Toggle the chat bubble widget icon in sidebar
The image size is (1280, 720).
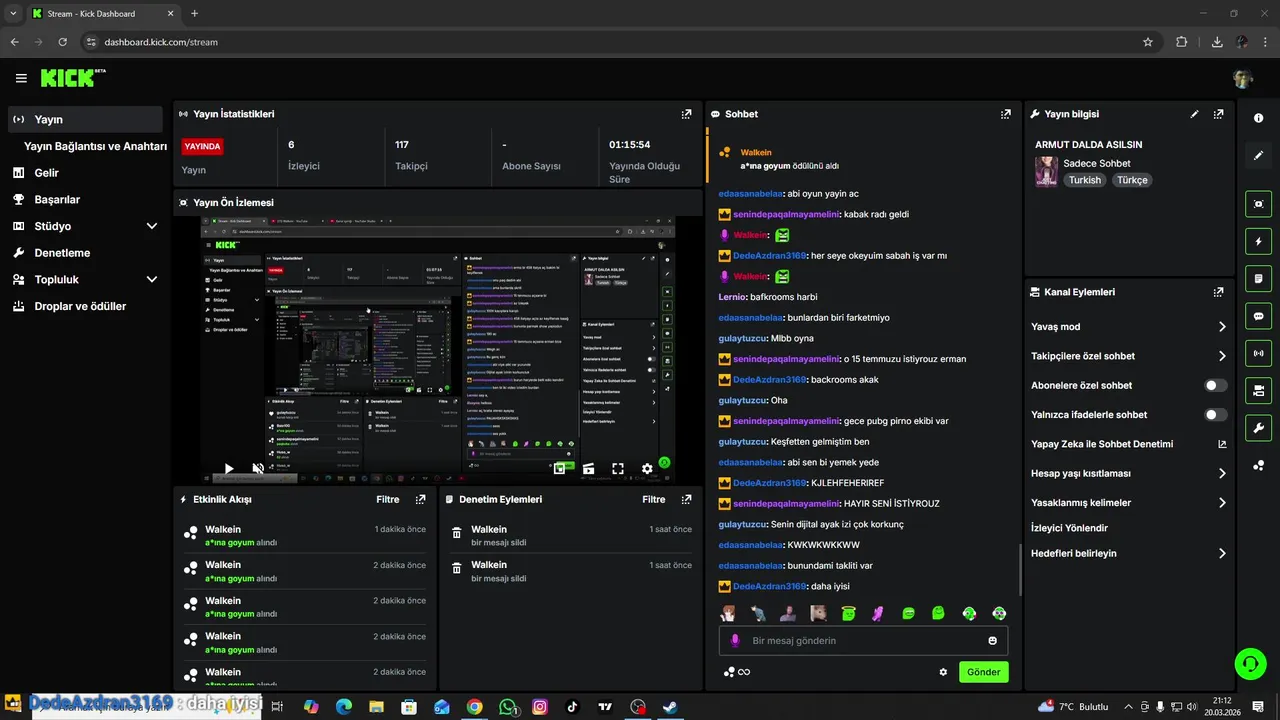(1258, 316)
